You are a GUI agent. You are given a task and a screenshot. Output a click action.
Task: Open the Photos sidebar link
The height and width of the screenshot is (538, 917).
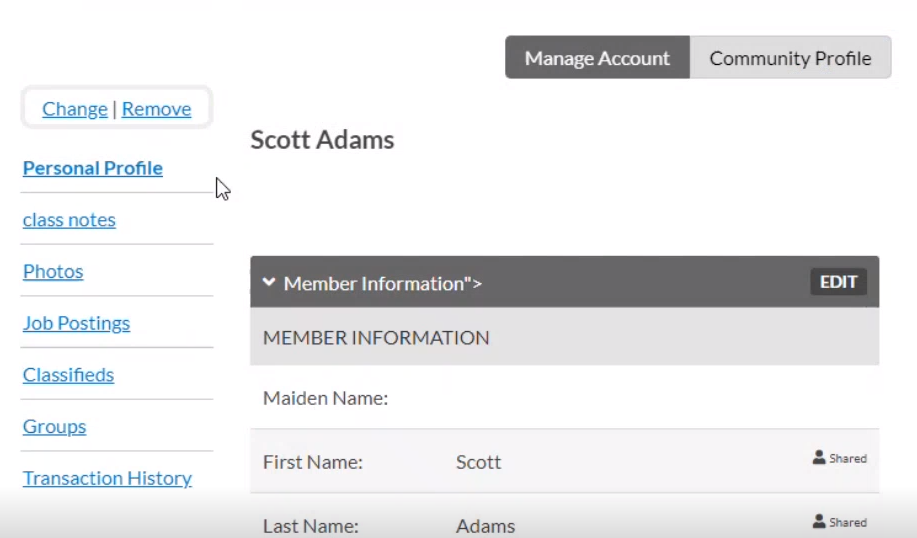pos(53,272)
